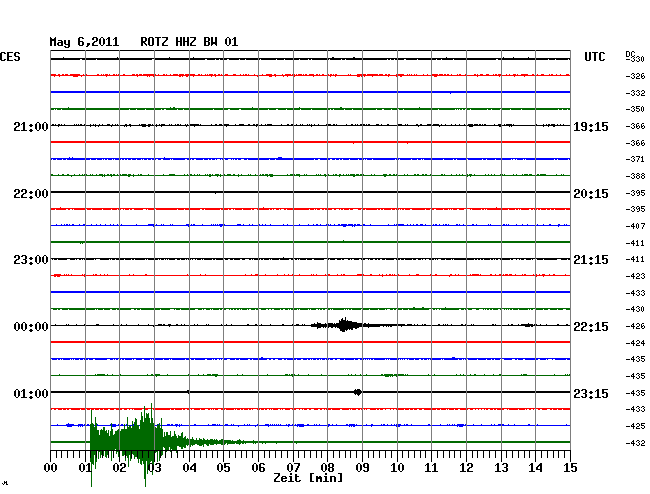Image resolution: width=650 pixels, height=494 pixels.
Task: Click minute label 08 on the time axis
Action: 327,467
